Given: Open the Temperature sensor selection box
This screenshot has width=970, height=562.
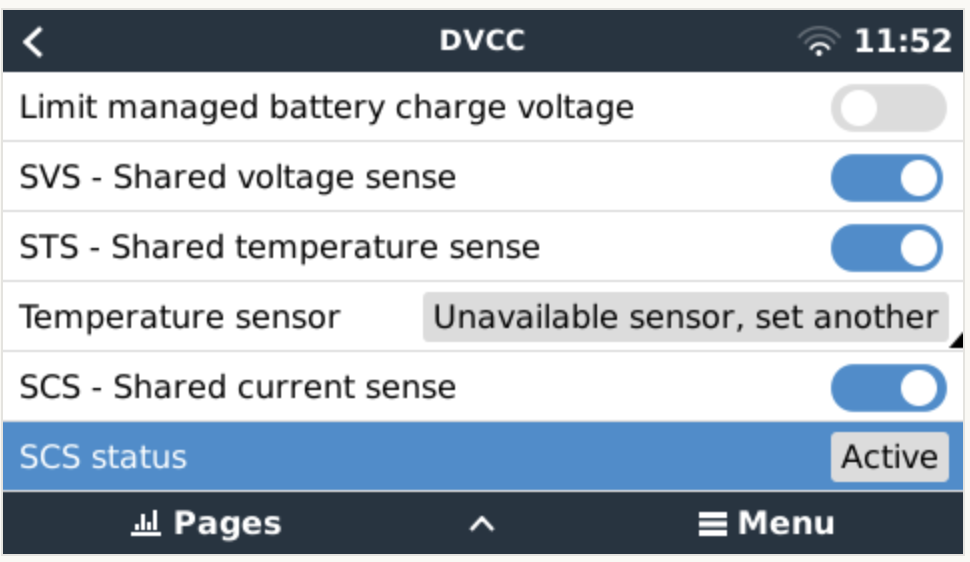Looking at the screenshot, I should (x=685, y=318).
